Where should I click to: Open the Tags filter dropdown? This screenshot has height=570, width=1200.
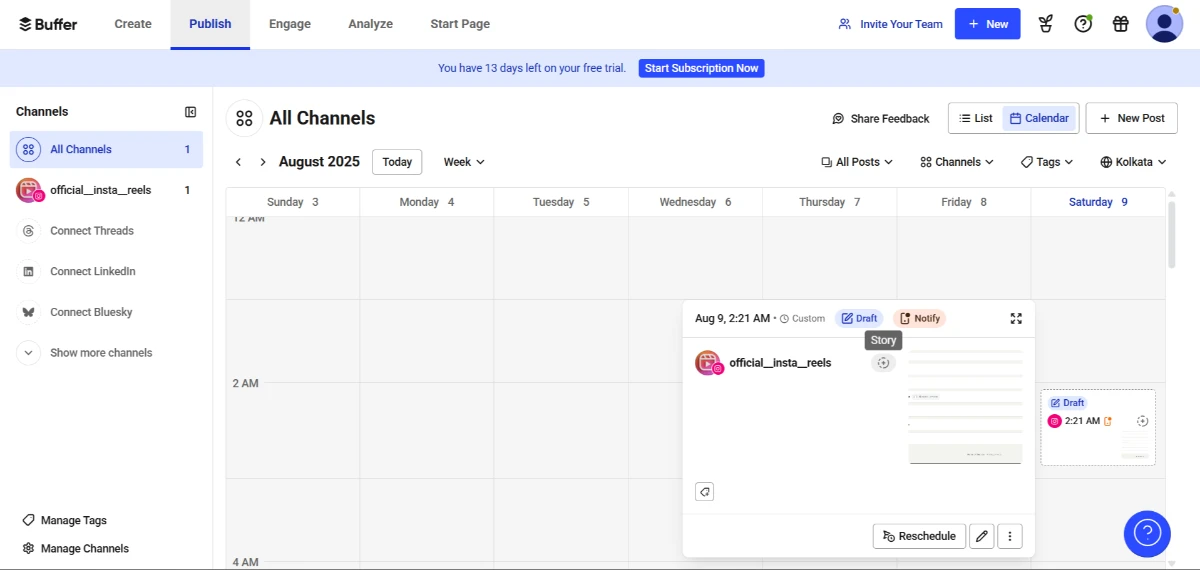tap(1047, 162)
